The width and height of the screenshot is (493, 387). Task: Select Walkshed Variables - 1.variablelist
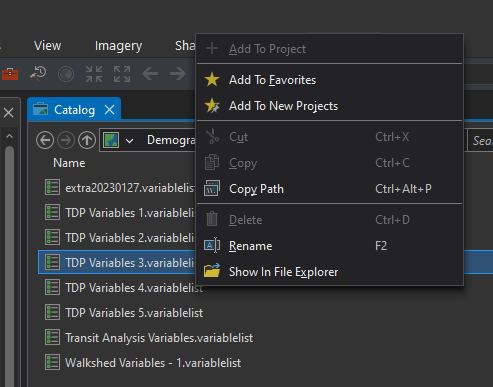(x=153, y=363)
